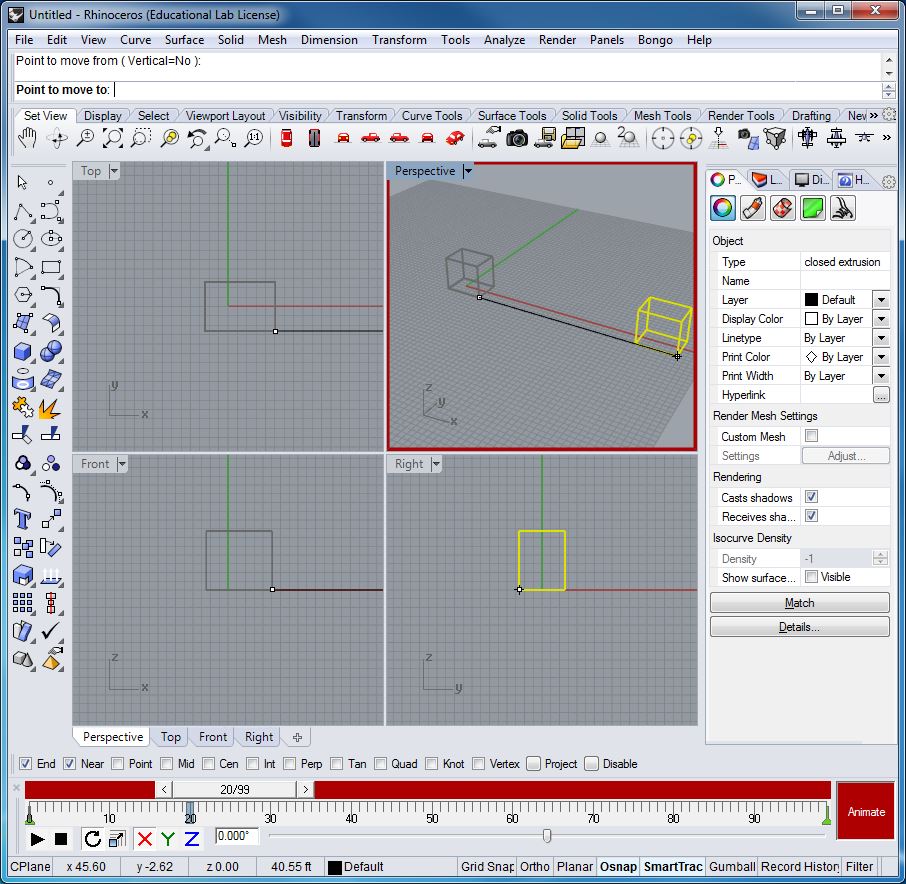906x884 pixels.
Task: Click the blue Z axis constraint icon
Action: click(192, 838)
